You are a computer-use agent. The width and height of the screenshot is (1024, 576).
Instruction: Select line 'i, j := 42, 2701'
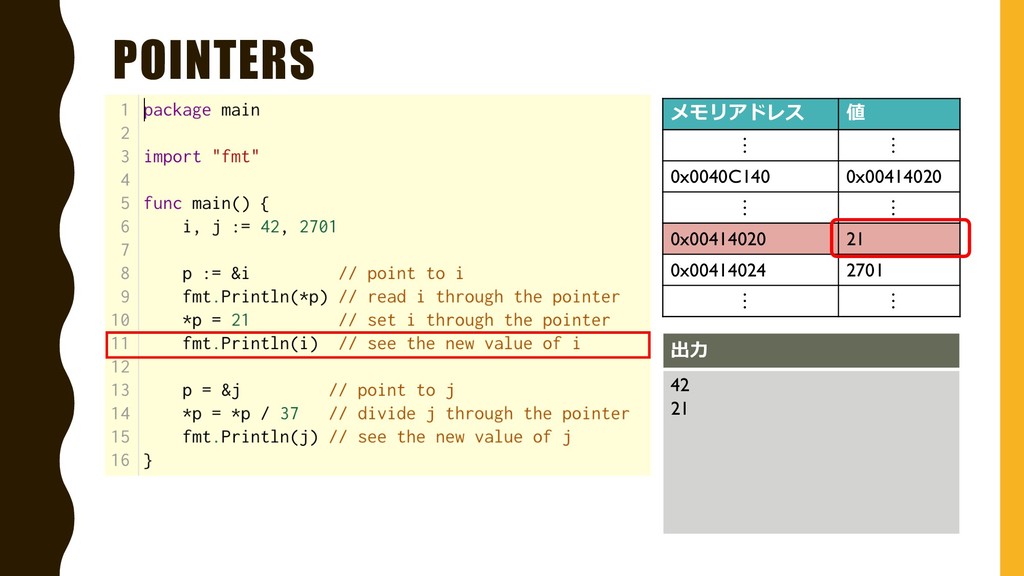tap(259, 227)
